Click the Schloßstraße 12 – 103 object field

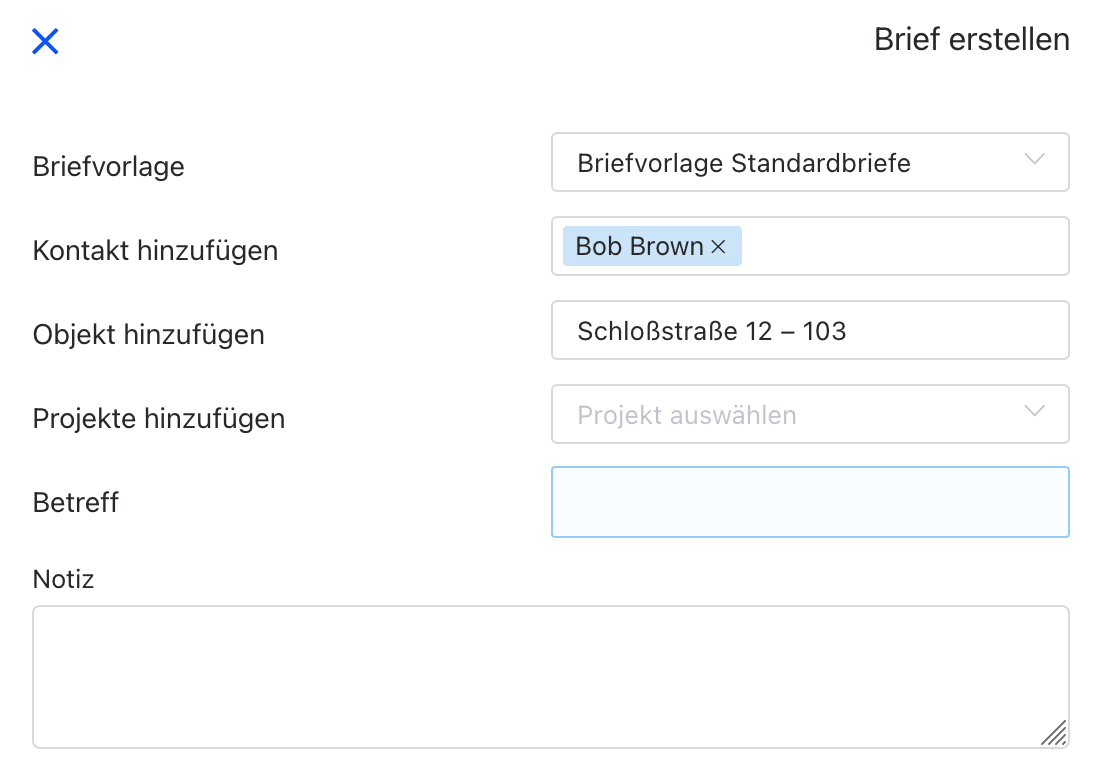(x=711, y=331)
